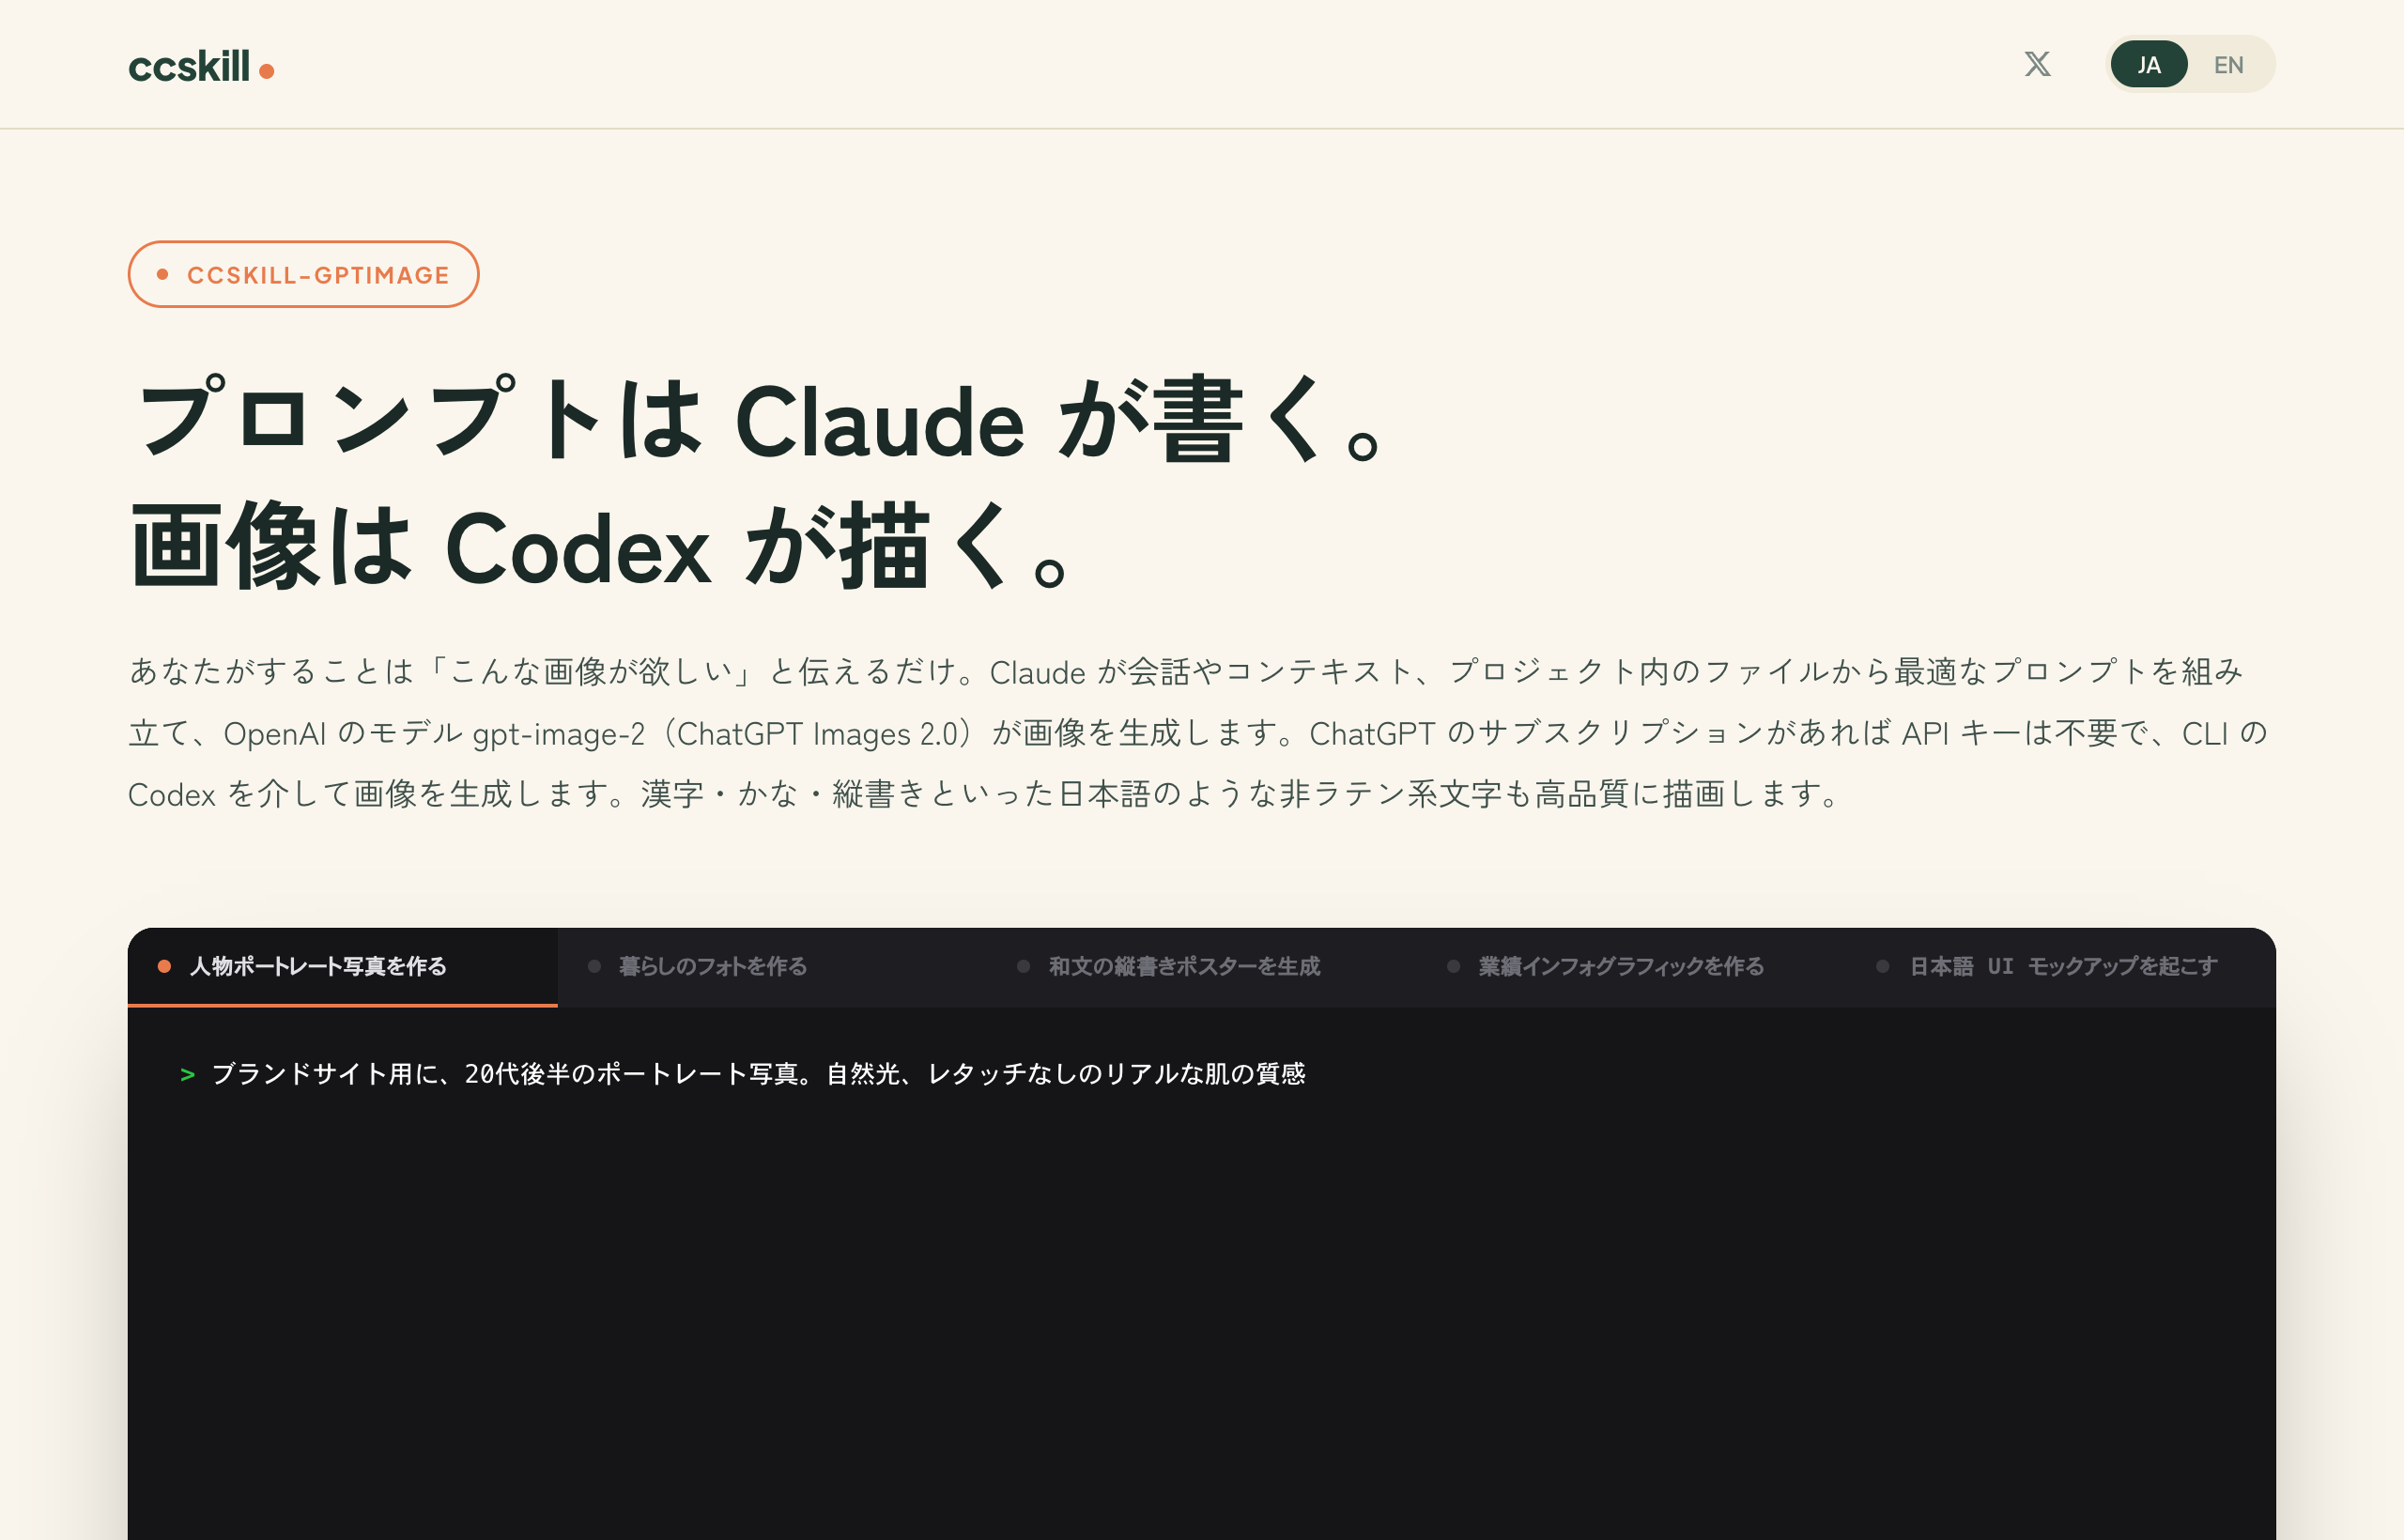Switch language to JA

2148,64
